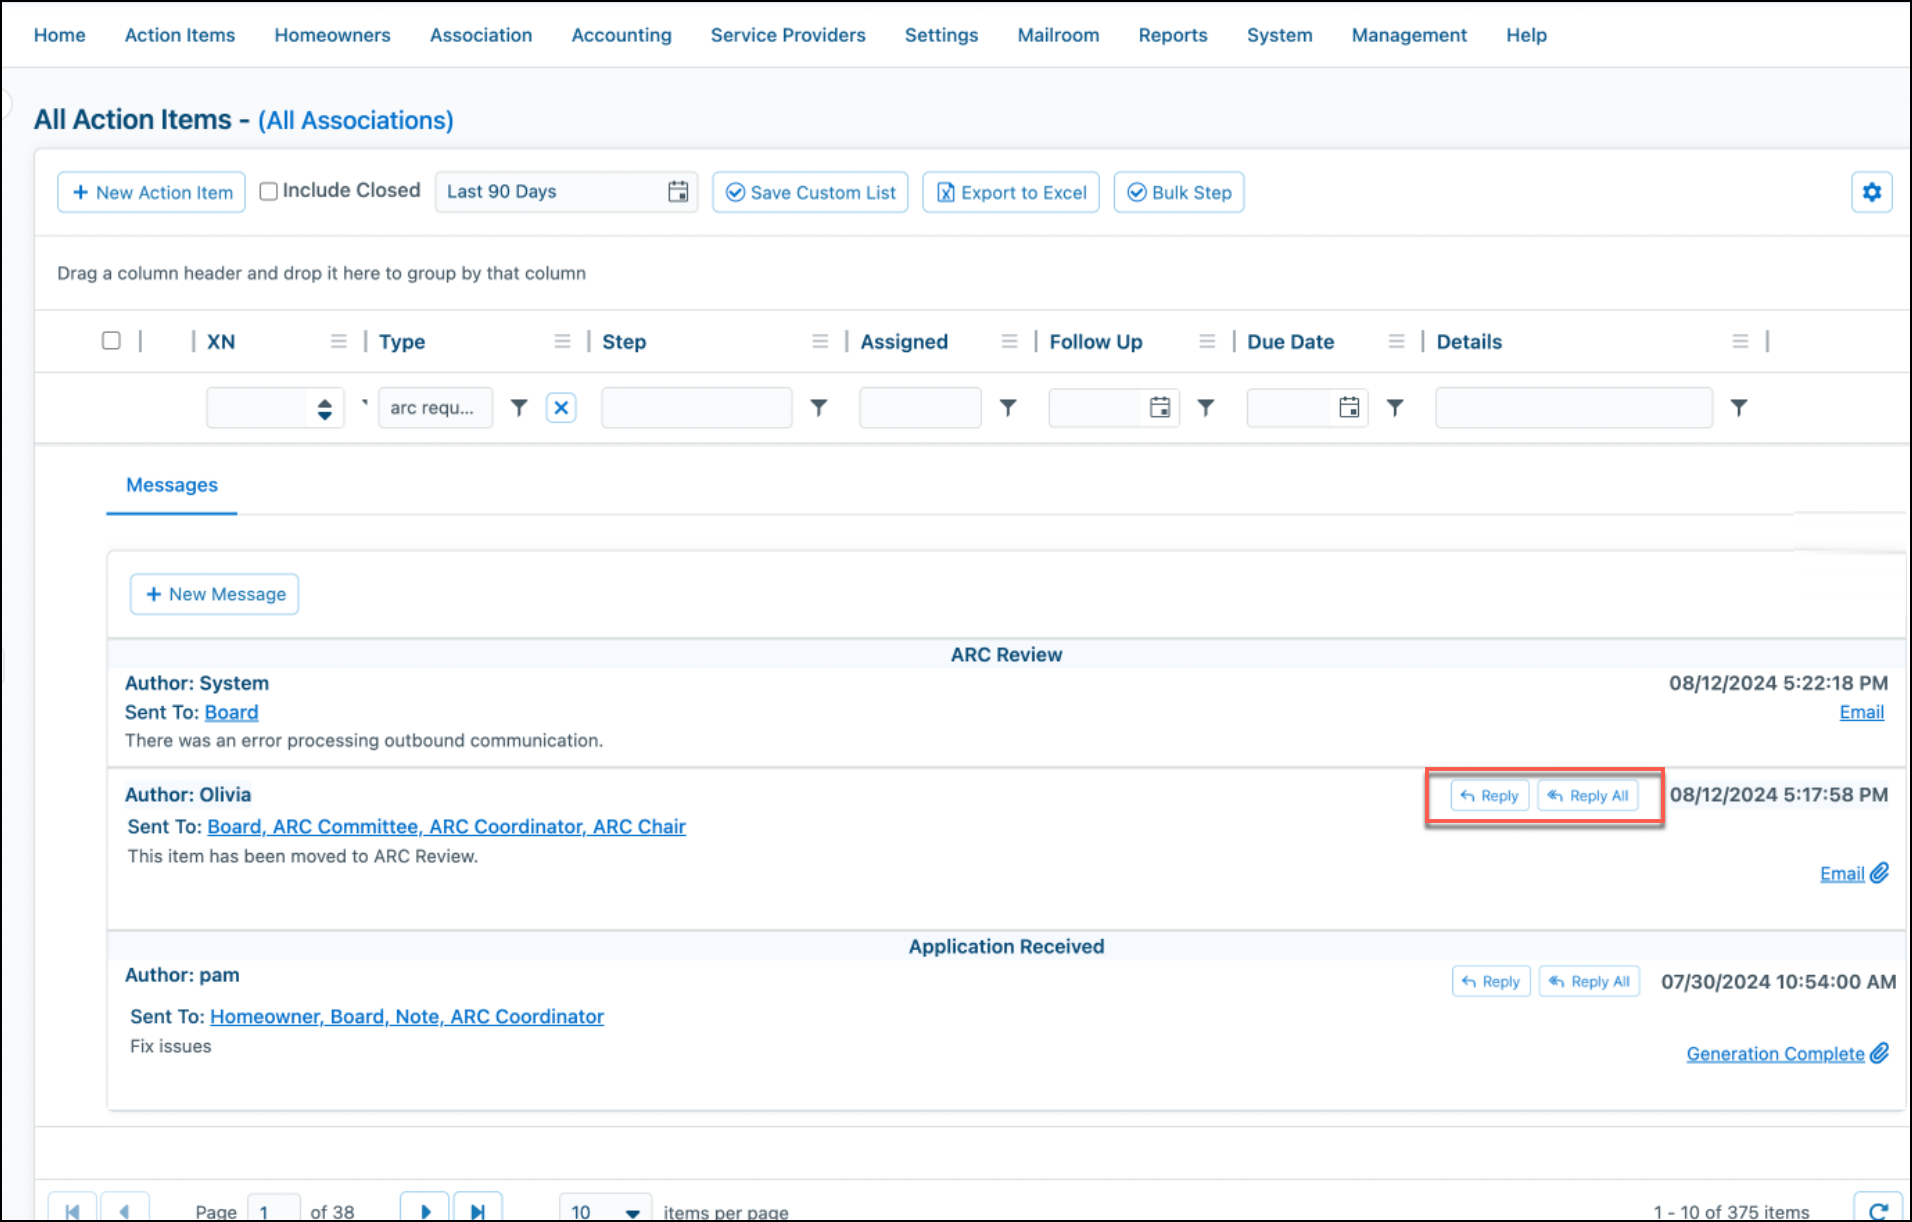Open the gear settings icon on the toolbar
Screen dimensions: 1912x1222
1871,191
